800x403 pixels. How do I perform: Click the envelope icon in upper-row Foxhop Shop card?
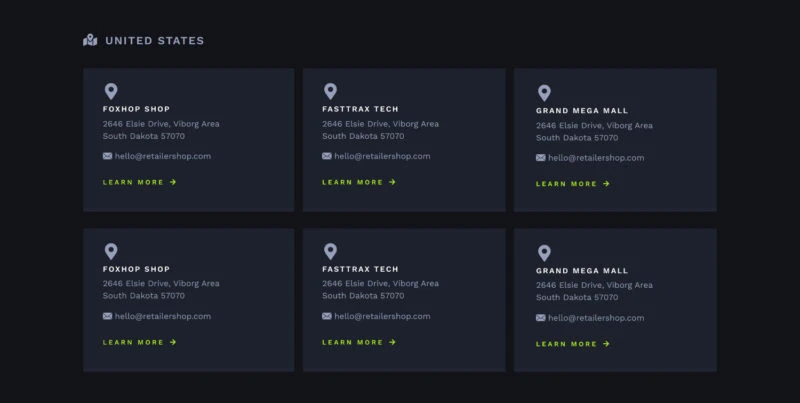pyautogui.click(x=107, y=156)
